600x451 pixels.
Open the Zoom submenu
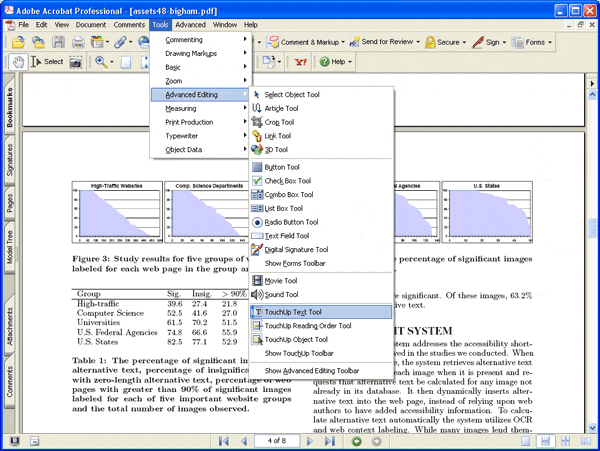[x=201, y=81]
